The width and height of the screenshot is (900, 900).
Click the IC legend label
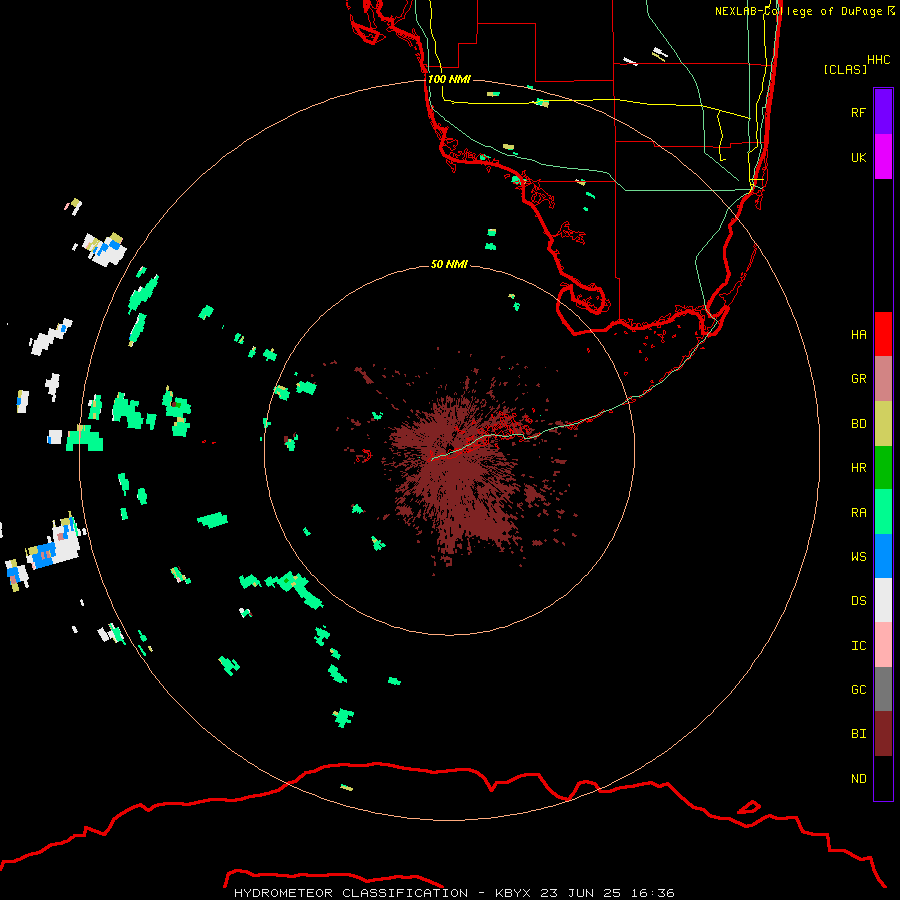click(858, 645)
